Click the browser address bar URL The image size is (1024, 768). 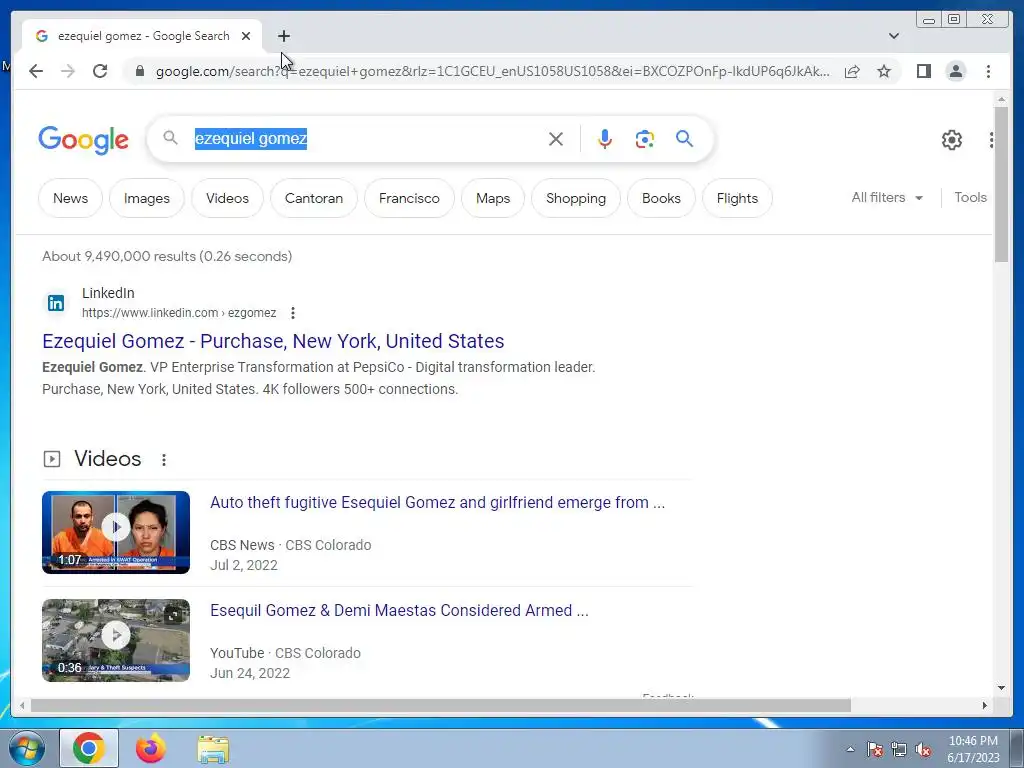pos(492,71)
